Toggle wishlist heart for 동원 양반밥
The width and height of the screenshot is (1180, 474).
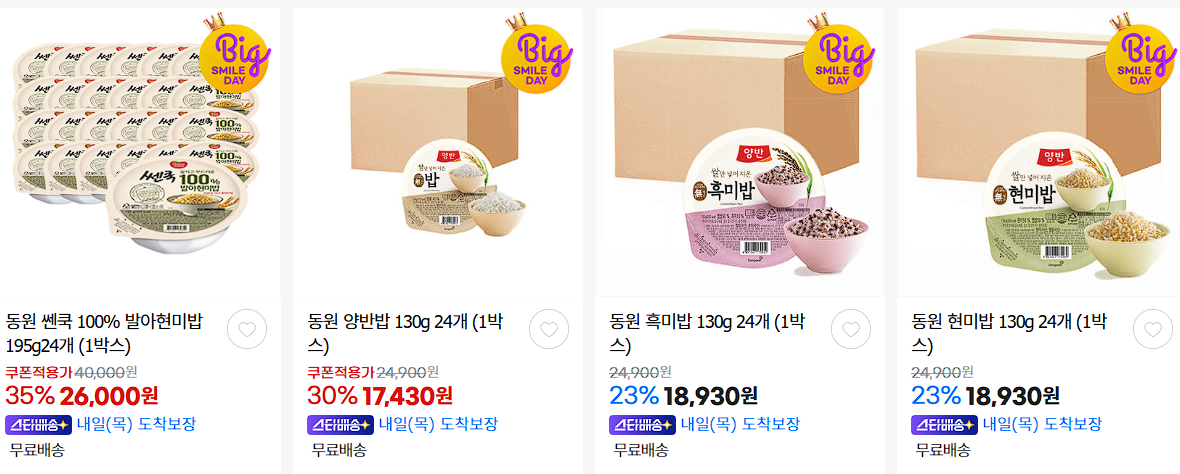pyautogui.click(x=549, y=329)
